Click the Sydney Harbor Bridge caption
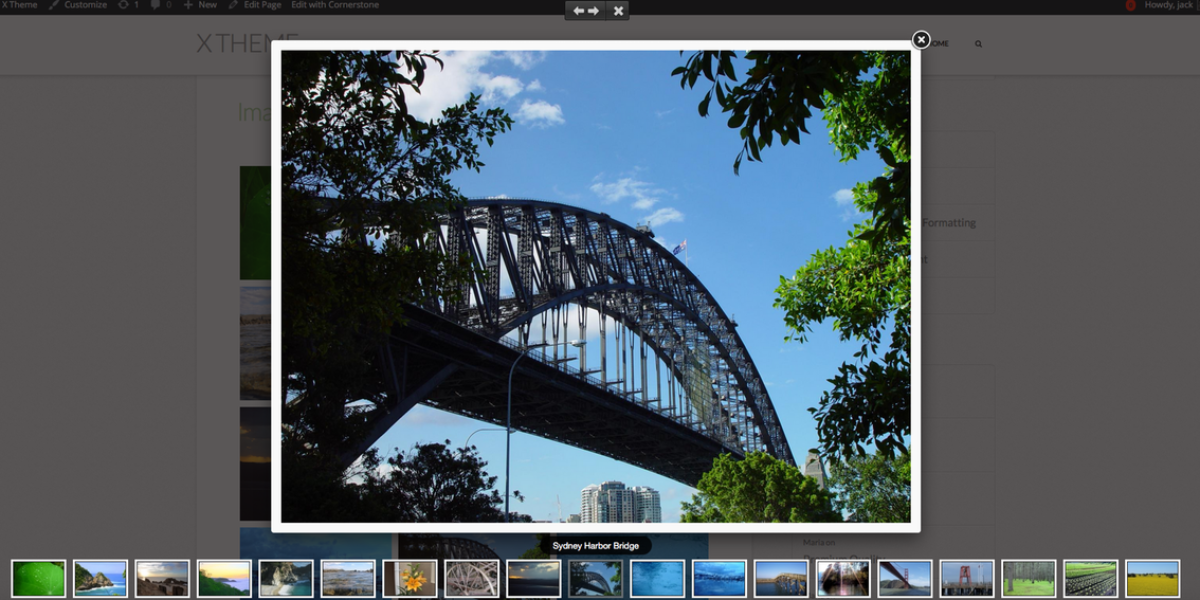This screenshot has height=600, width=1200. coord(596,546)
